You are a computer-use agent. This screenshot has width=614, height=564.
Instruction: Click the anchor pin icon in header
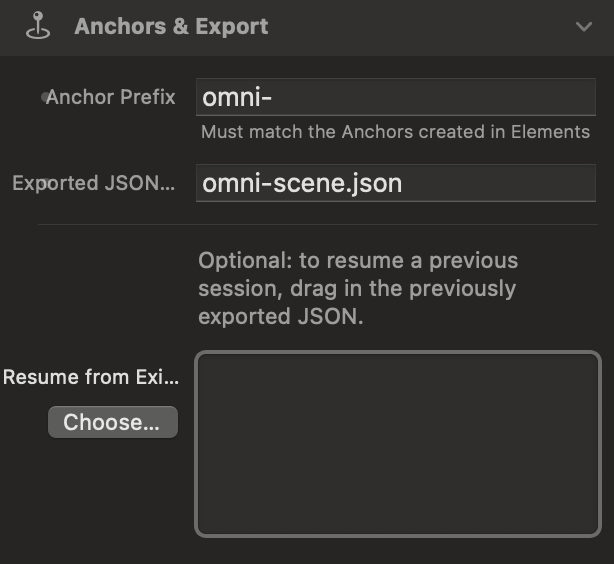(38, 25)
